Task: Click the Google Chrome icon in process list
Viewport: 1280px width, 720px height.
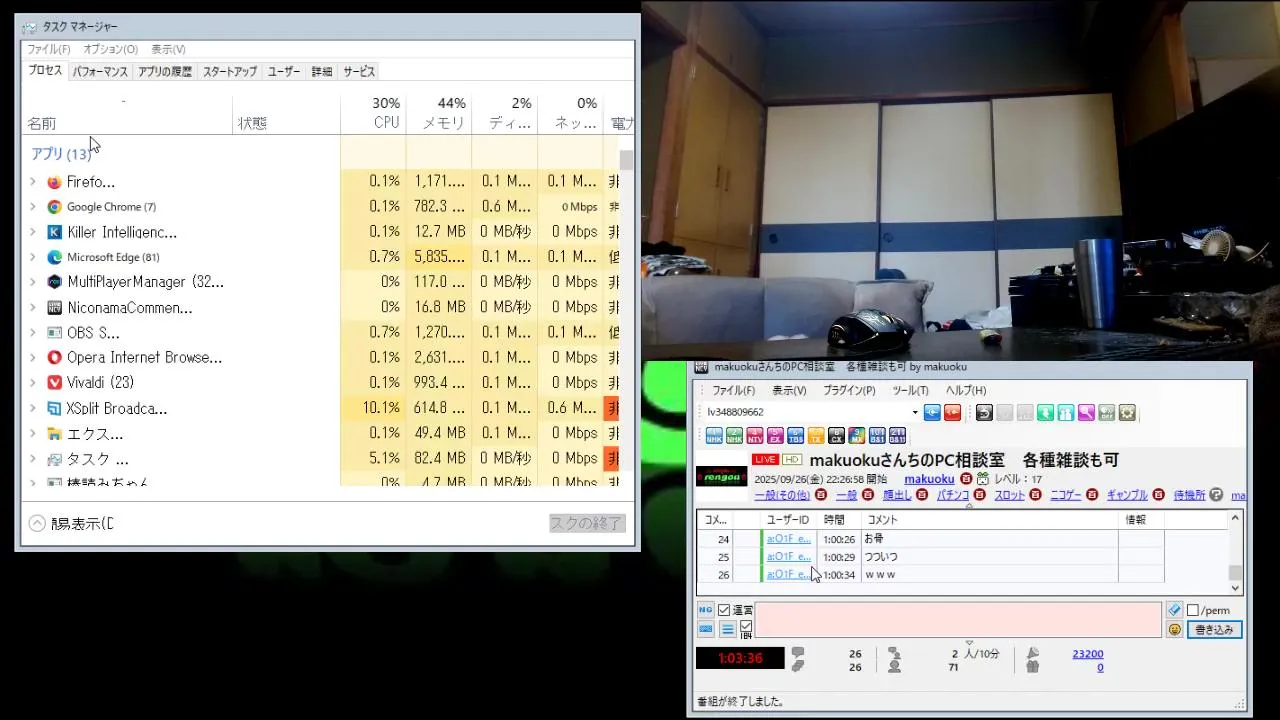Action: pyautogui.click(x=54, y=207)
